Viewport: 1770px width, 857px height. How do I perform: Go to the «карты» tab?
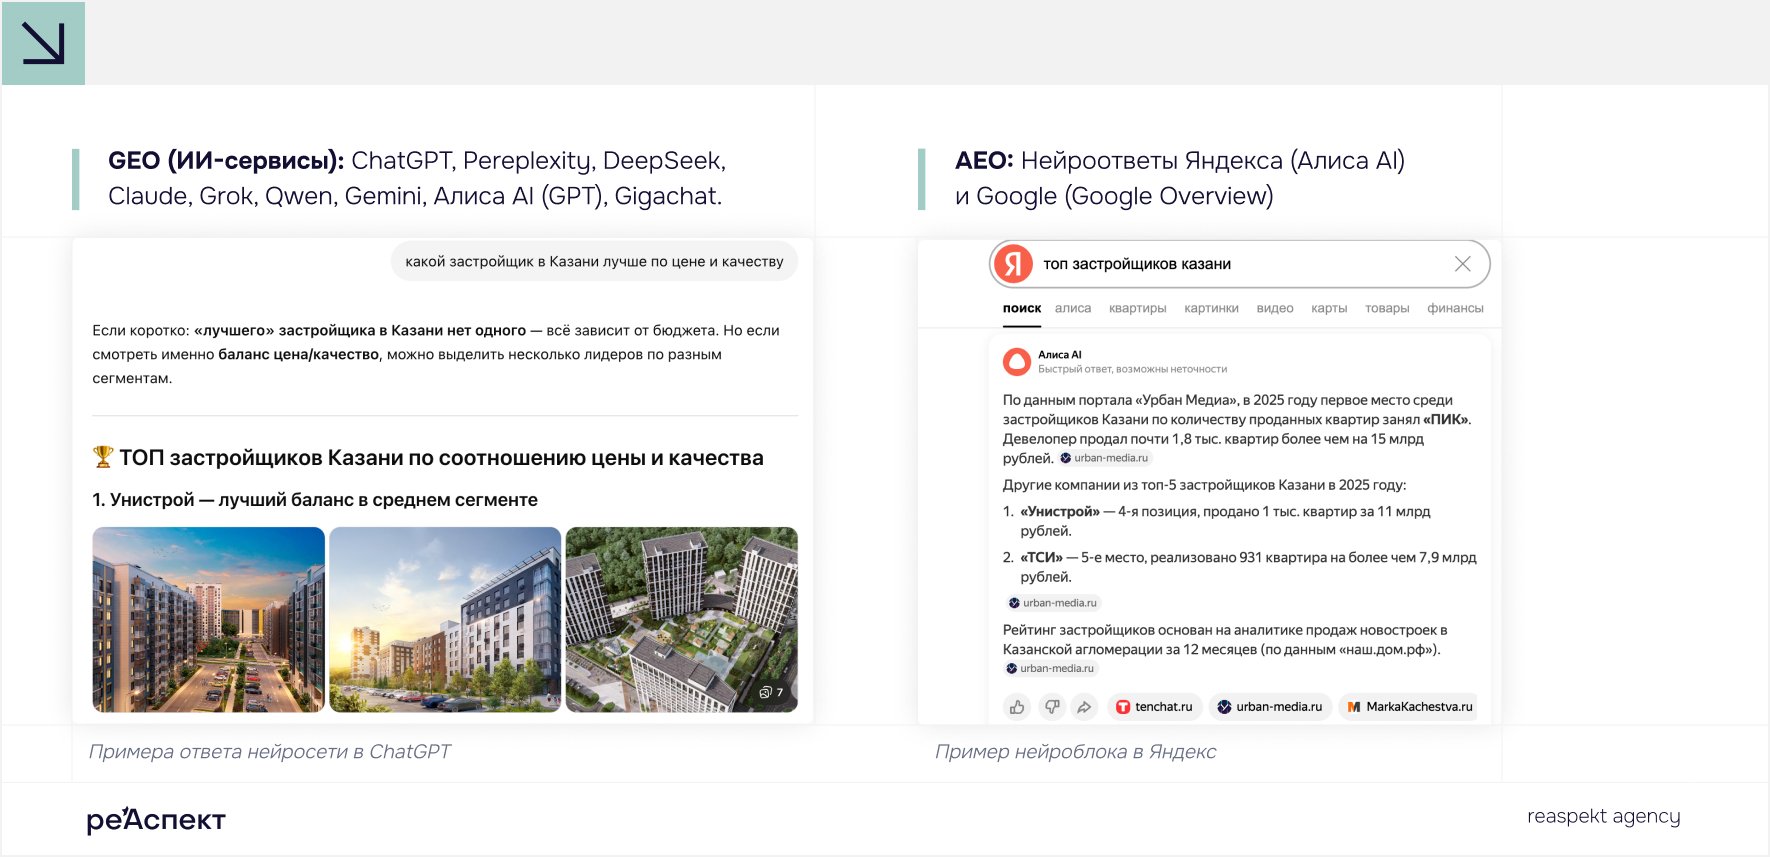click(x=1329, y=308)
